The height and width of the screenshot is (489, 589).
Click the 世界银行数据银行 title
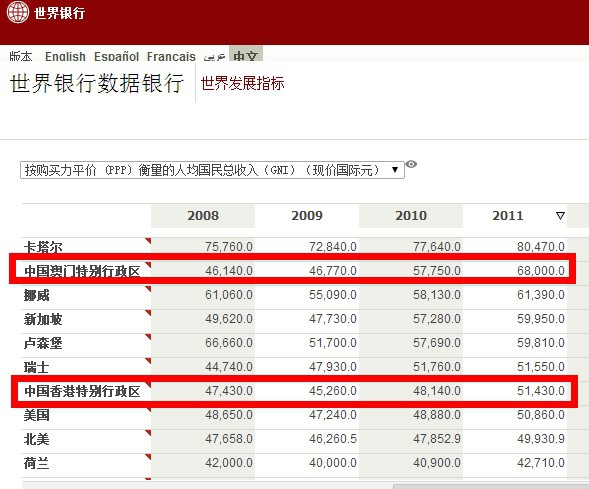coord(97,83)
